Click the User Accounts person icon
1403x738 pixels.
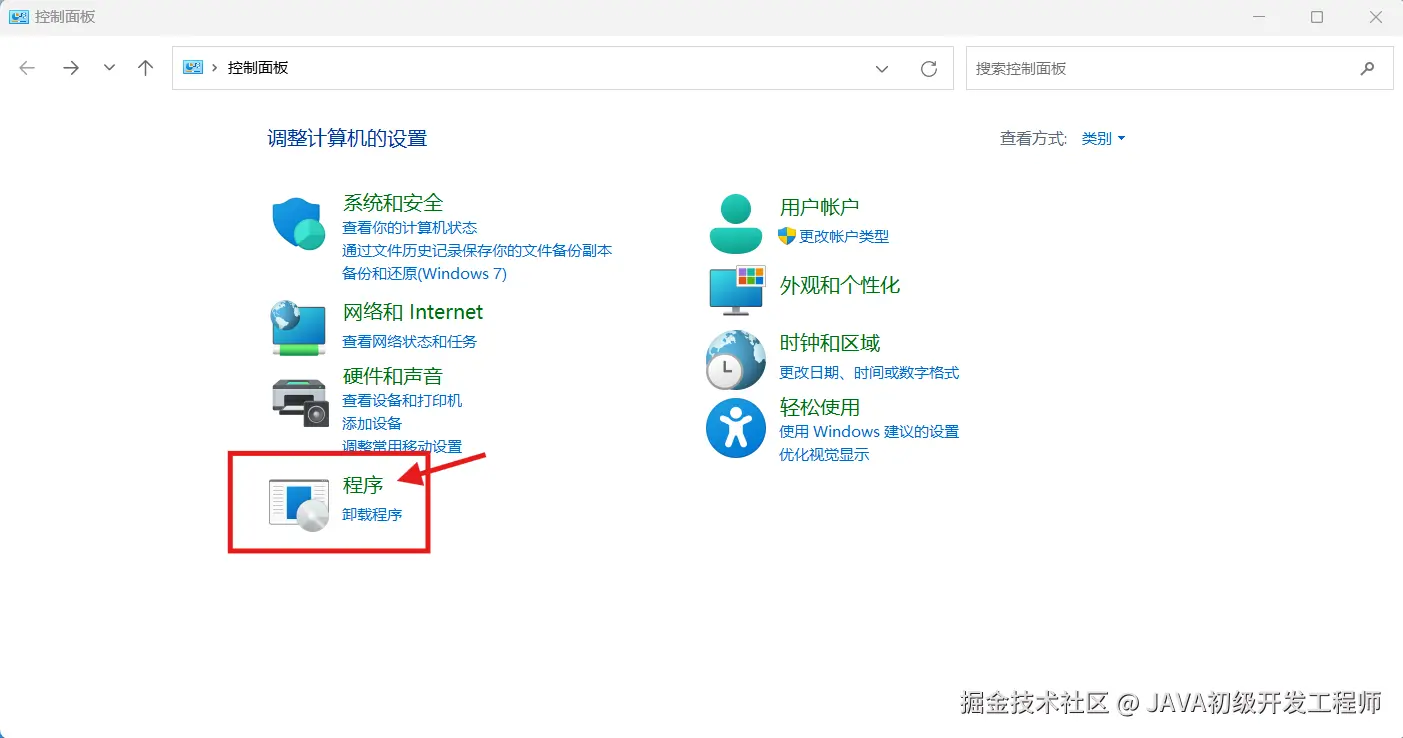736,223
